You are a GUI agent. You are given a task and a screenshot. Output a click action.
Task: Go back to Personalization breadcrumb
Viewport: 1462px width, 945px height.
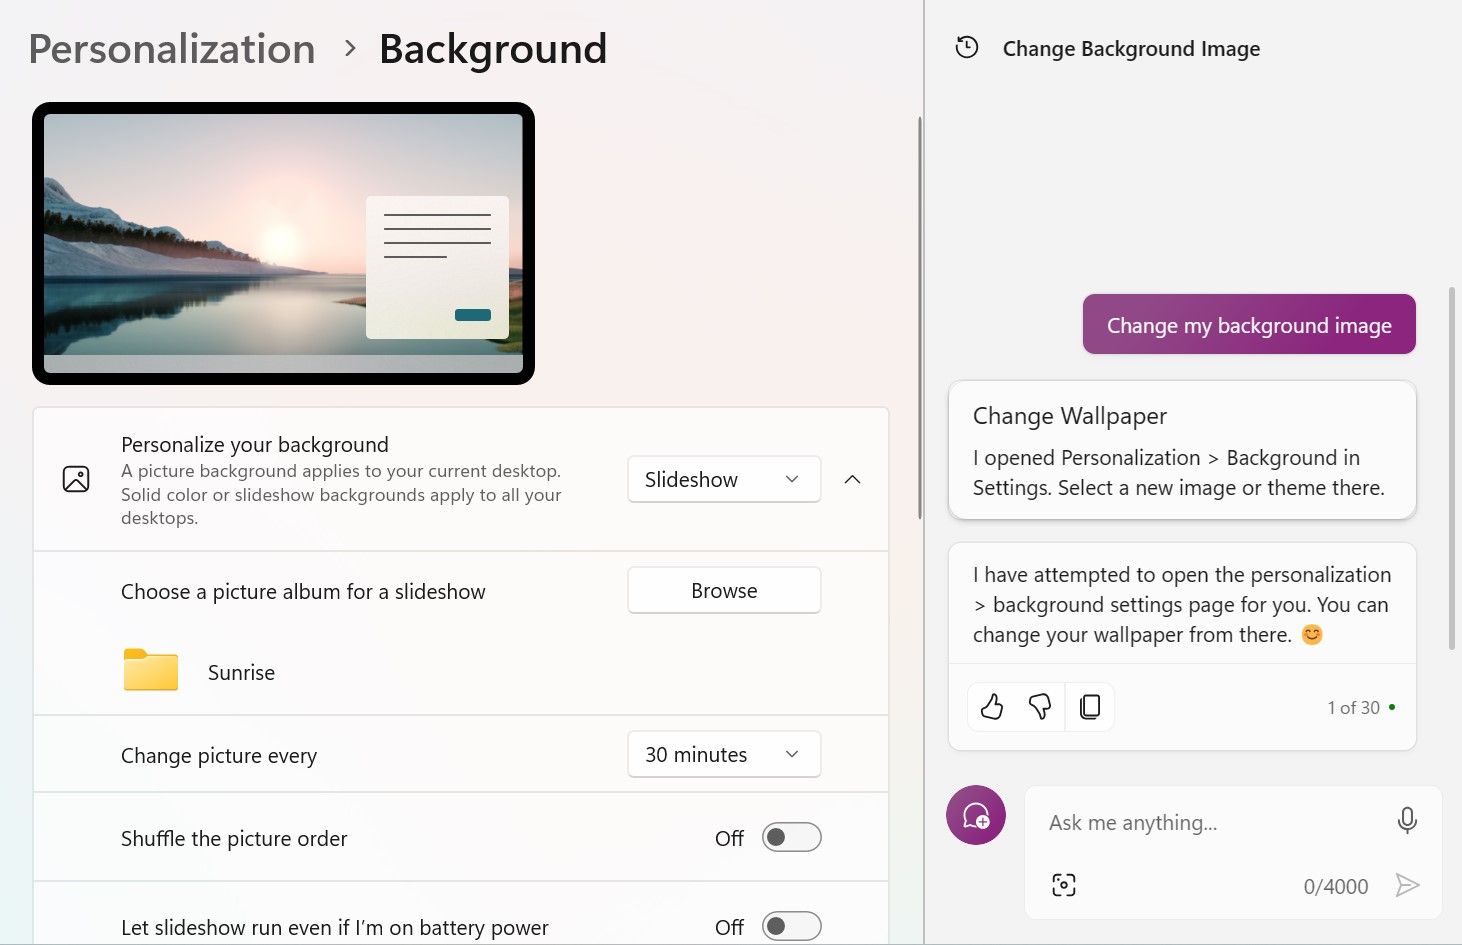172,49
